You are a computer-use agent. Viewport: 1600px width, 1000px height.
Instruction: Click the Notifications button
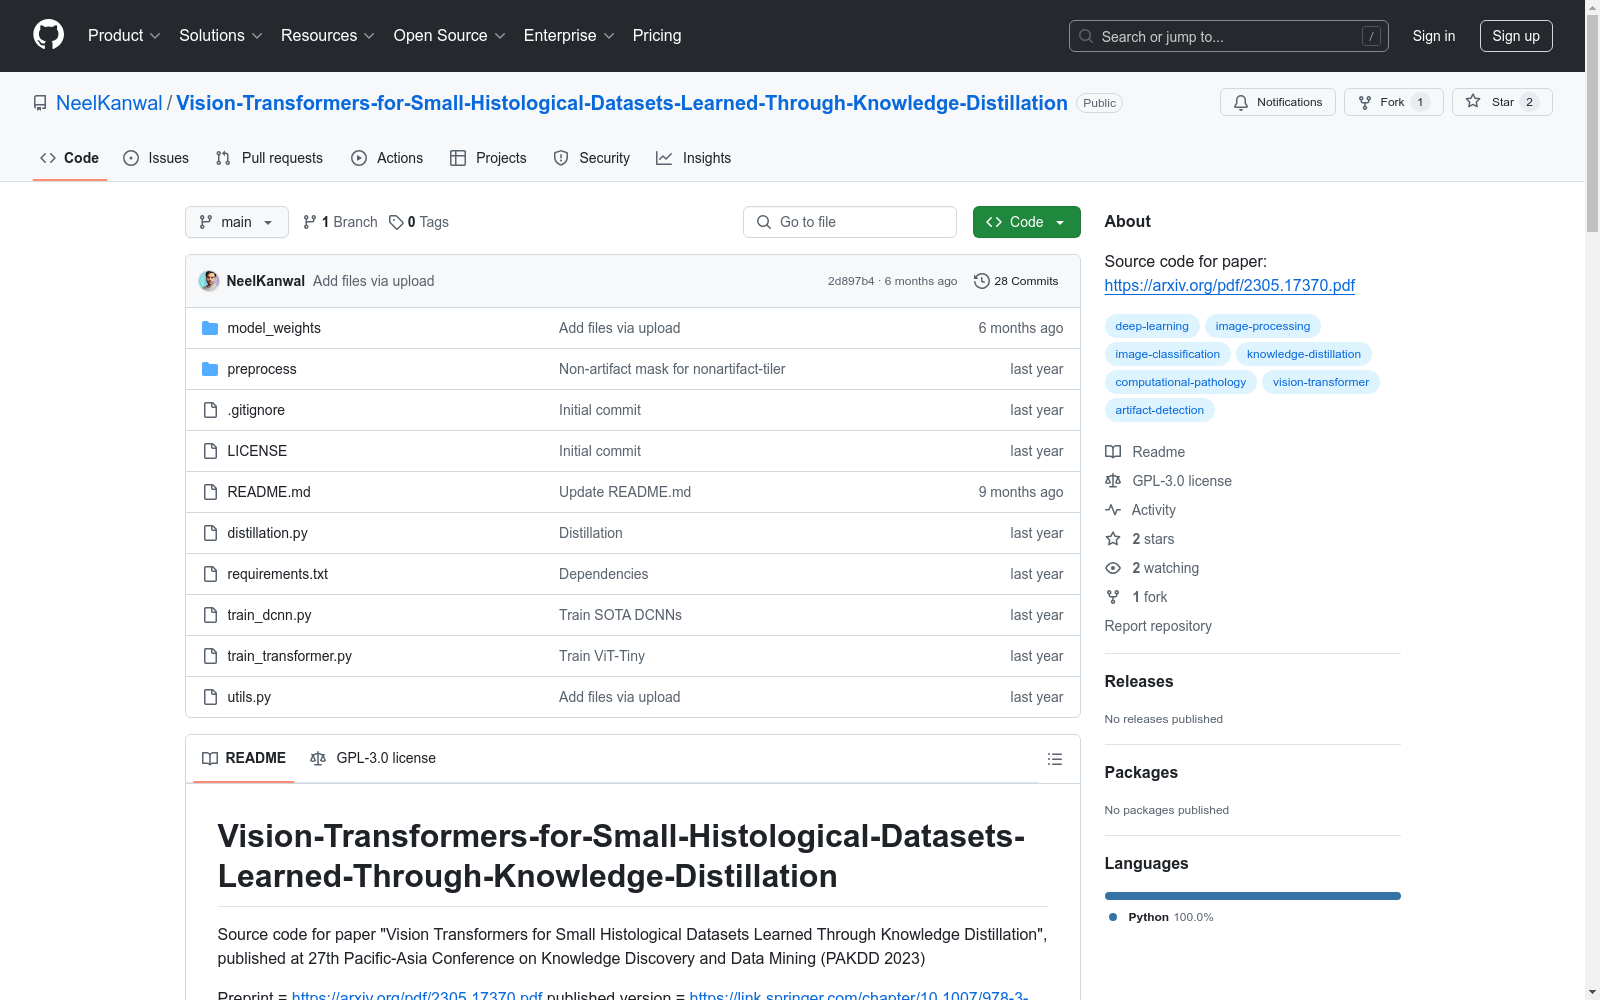coord(1278,102)
